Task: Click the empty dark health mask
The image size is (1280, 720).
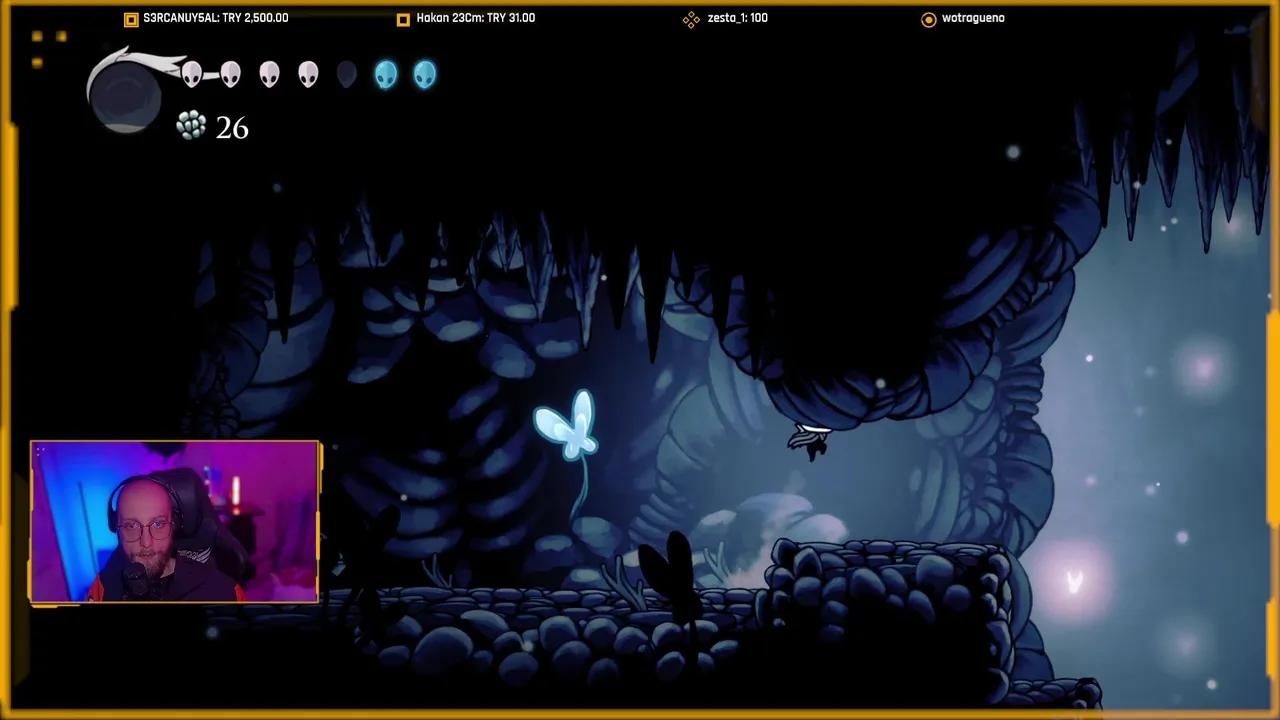Action: coord(346,75)
